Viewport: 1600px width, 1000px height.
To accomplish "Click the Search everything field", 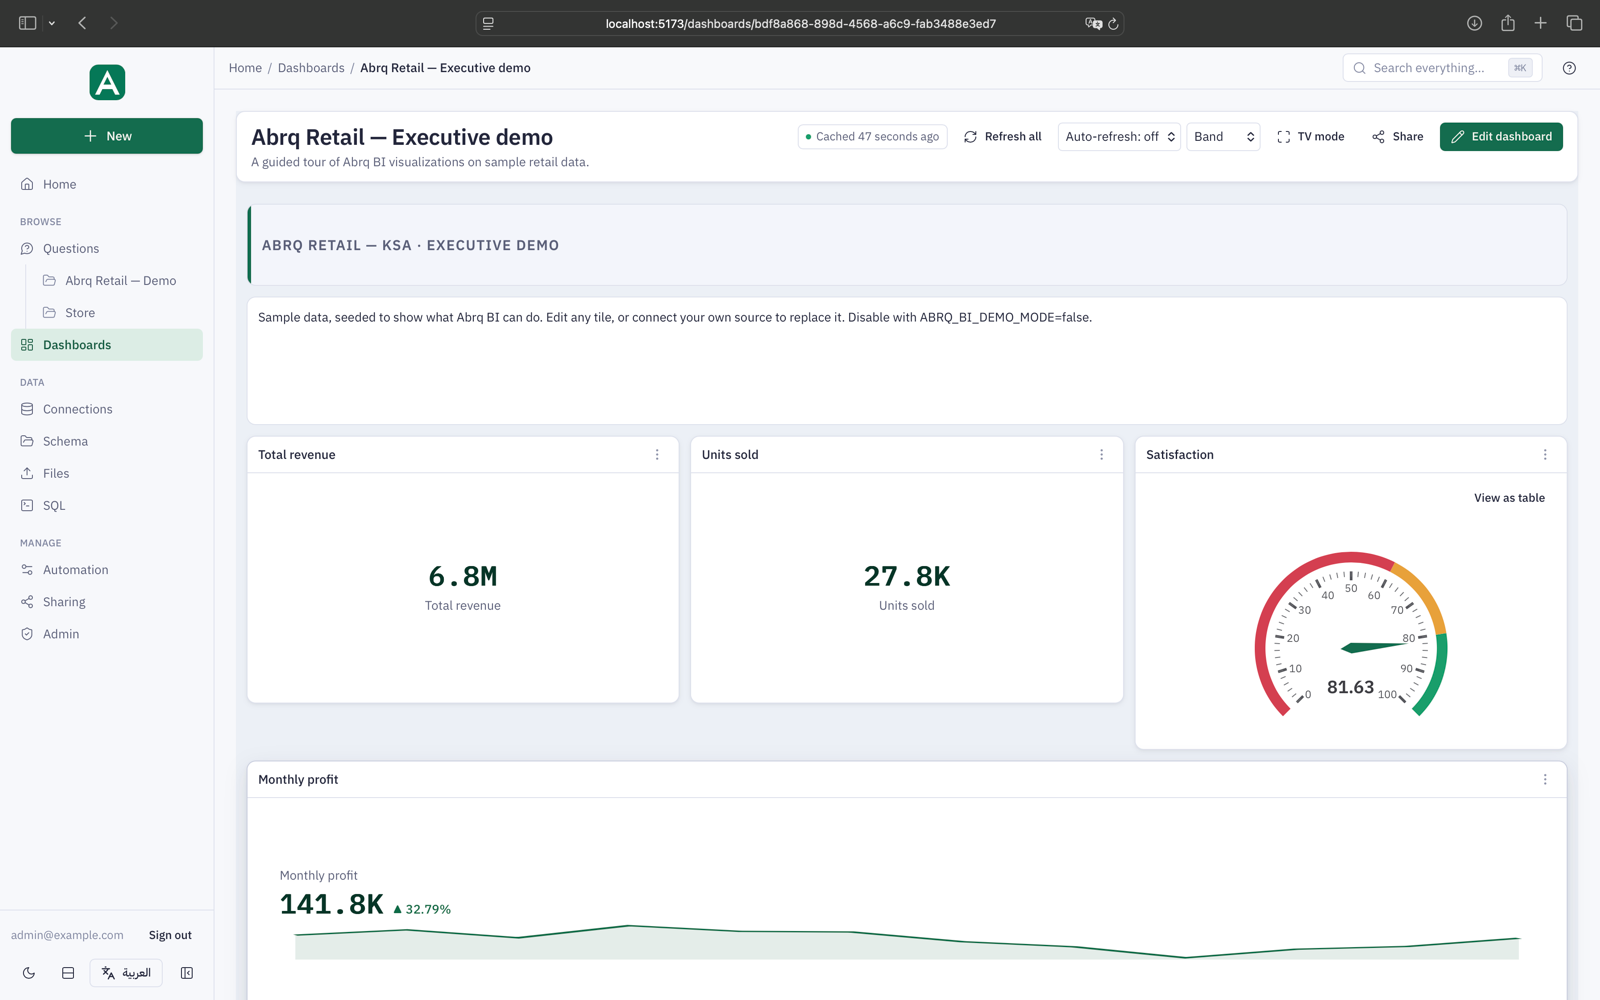I will (1442, 68).
